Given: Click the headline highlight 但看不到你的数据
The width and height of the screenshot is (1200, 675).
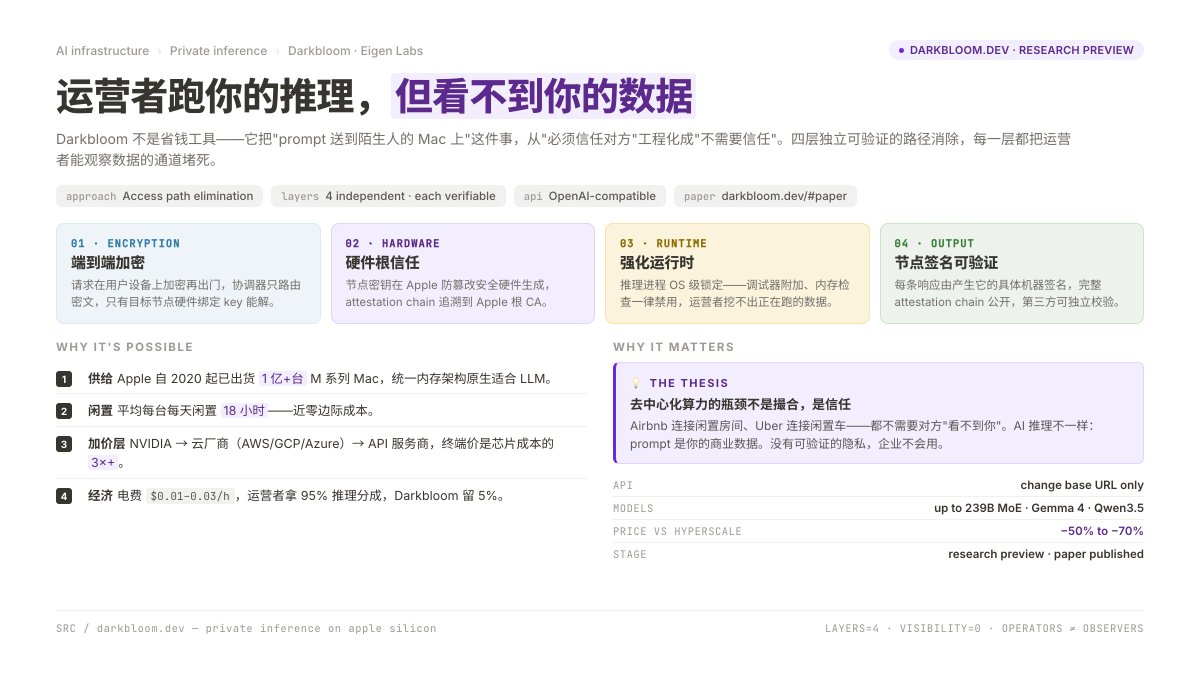Looking at the screenshot, I should click(544, 97).
